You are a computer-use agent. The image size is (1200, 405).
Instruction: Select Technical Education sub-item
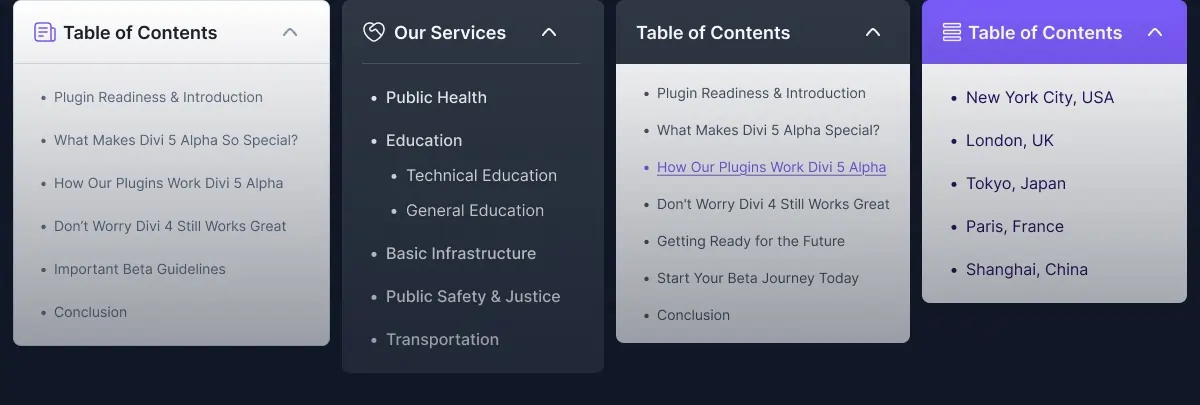(481, 175)
